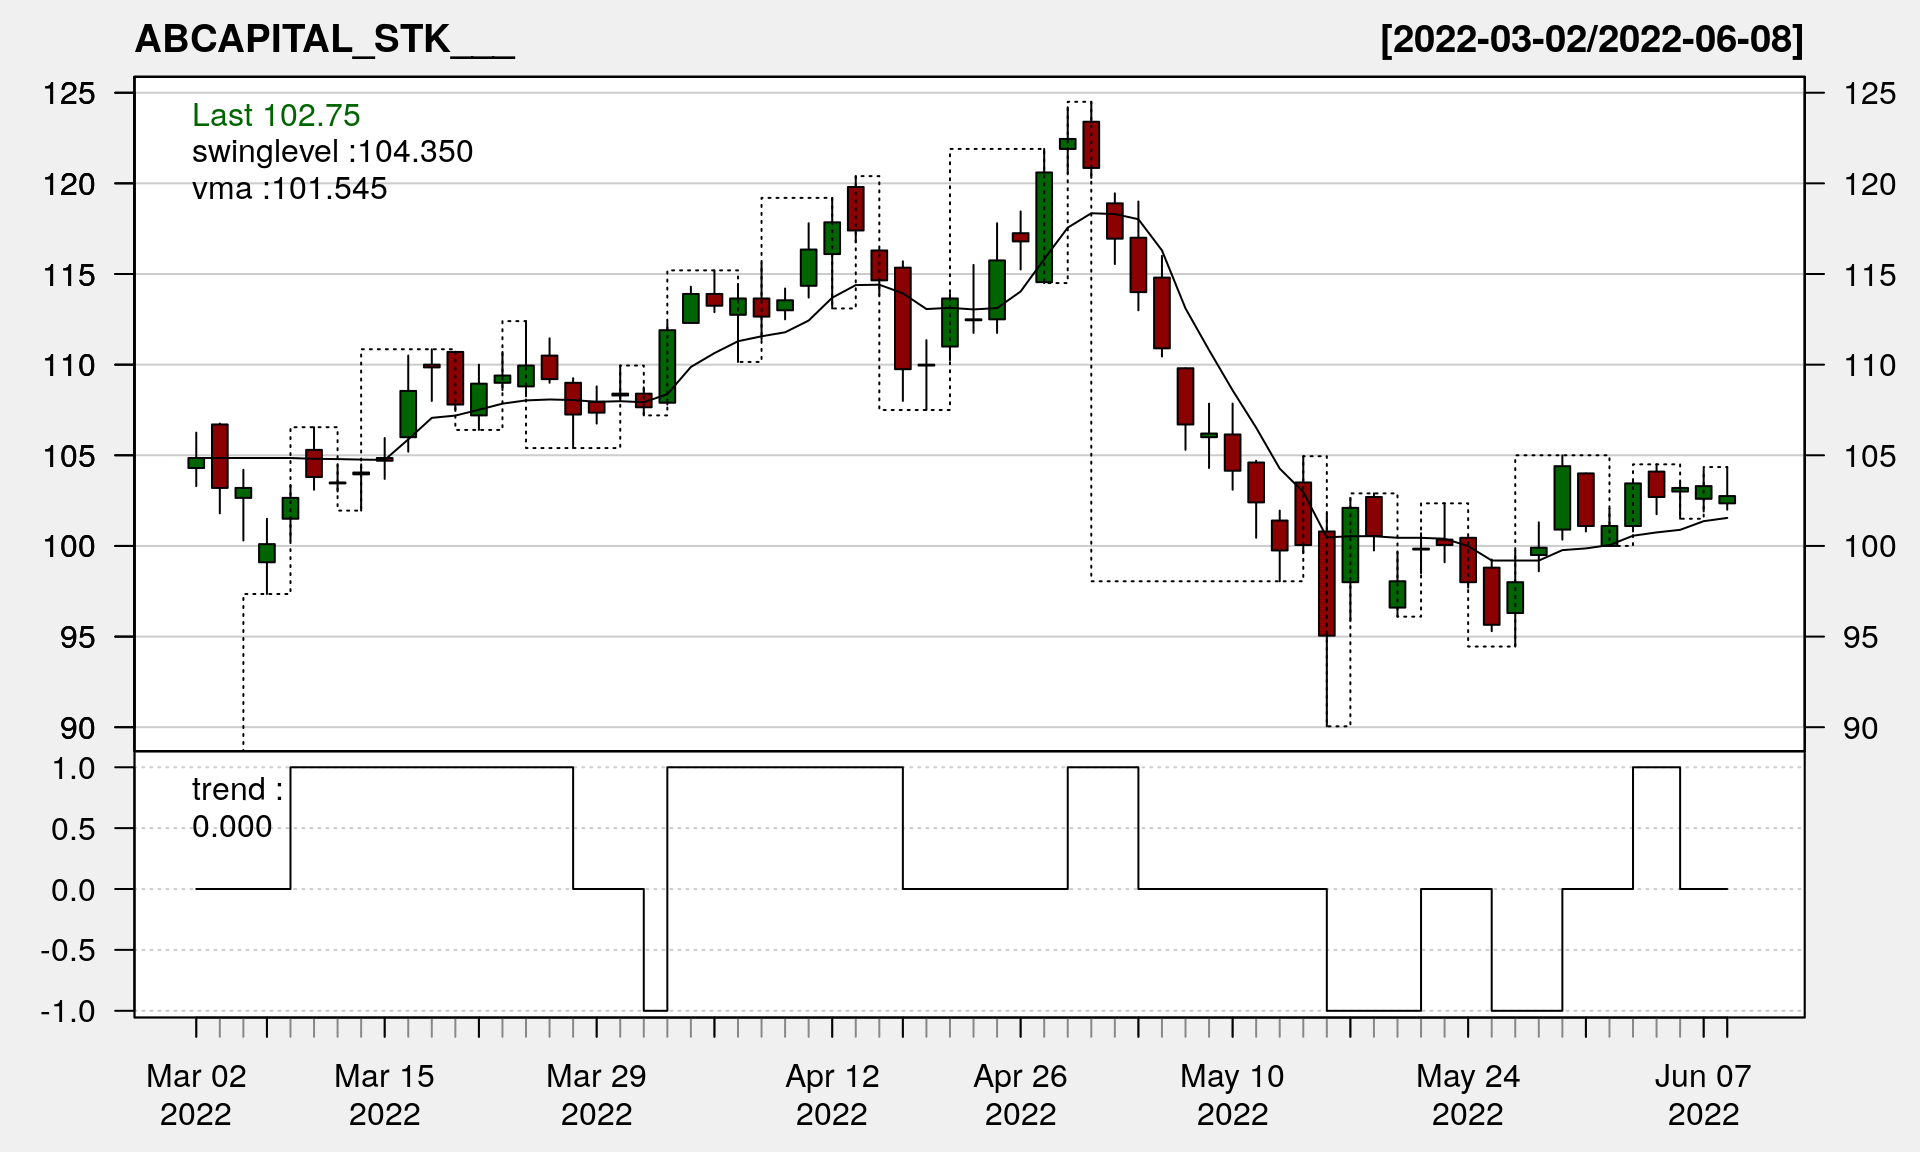Click the Mar 15 2022 axis label
1920x1152 pixels.
pyautogui.click(x=384, y=1094)
